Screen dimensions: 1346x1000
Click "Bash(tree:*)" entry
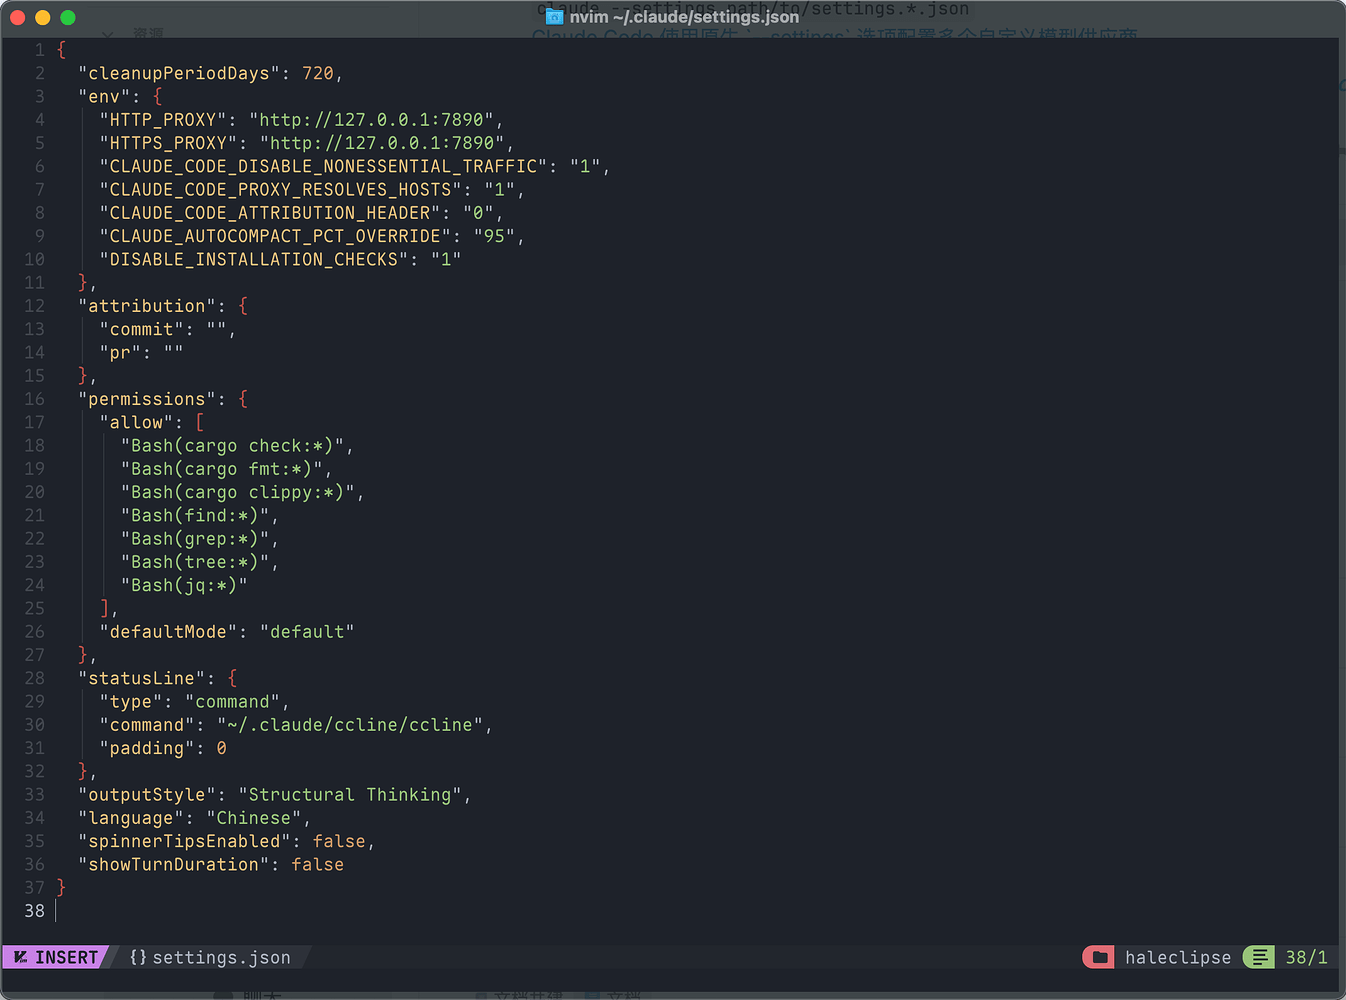click(x=195, y=562)
